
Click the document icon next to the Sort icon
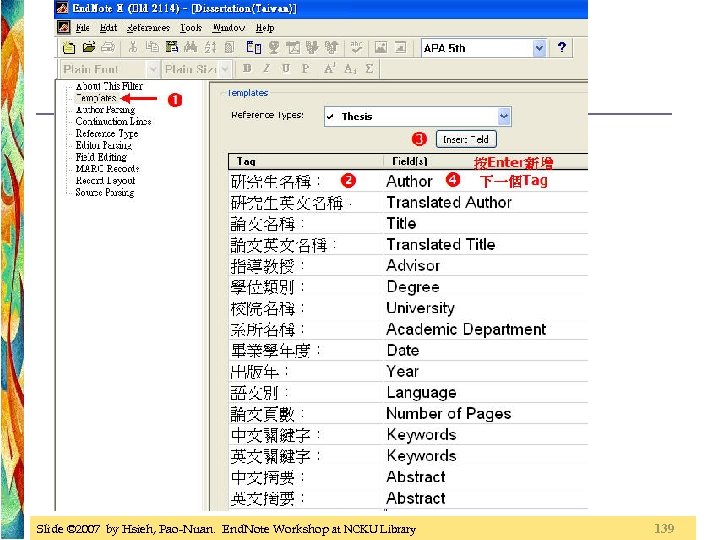pos(230,47)
